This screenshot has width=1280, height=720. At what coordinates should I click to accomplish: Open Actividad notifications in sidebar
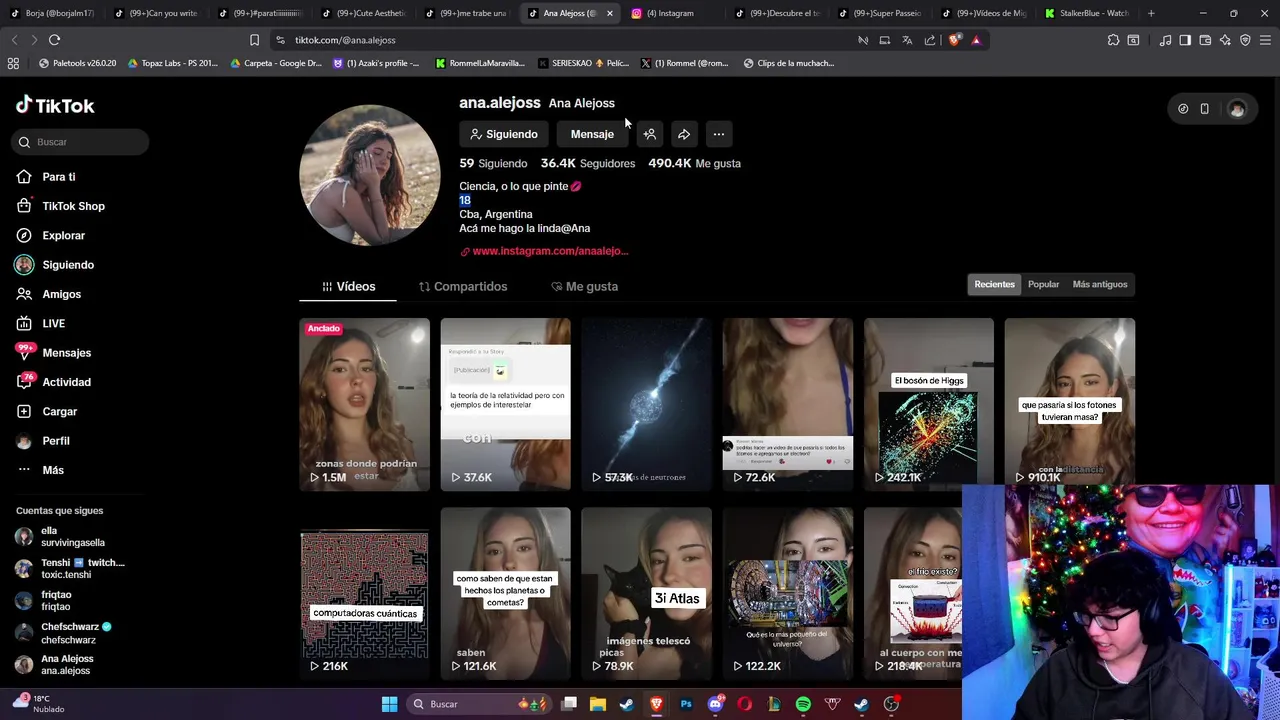[x=53, y=382]
